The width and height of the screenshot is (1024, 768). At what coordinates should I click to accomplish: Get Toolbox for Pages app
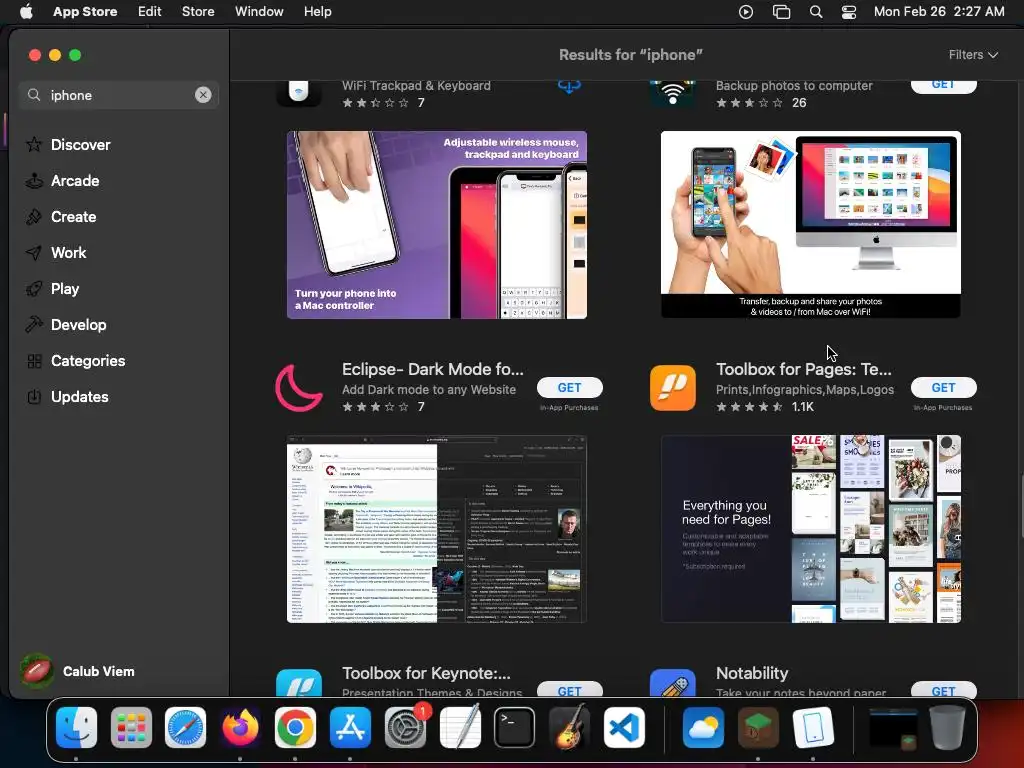pos(944,387)
